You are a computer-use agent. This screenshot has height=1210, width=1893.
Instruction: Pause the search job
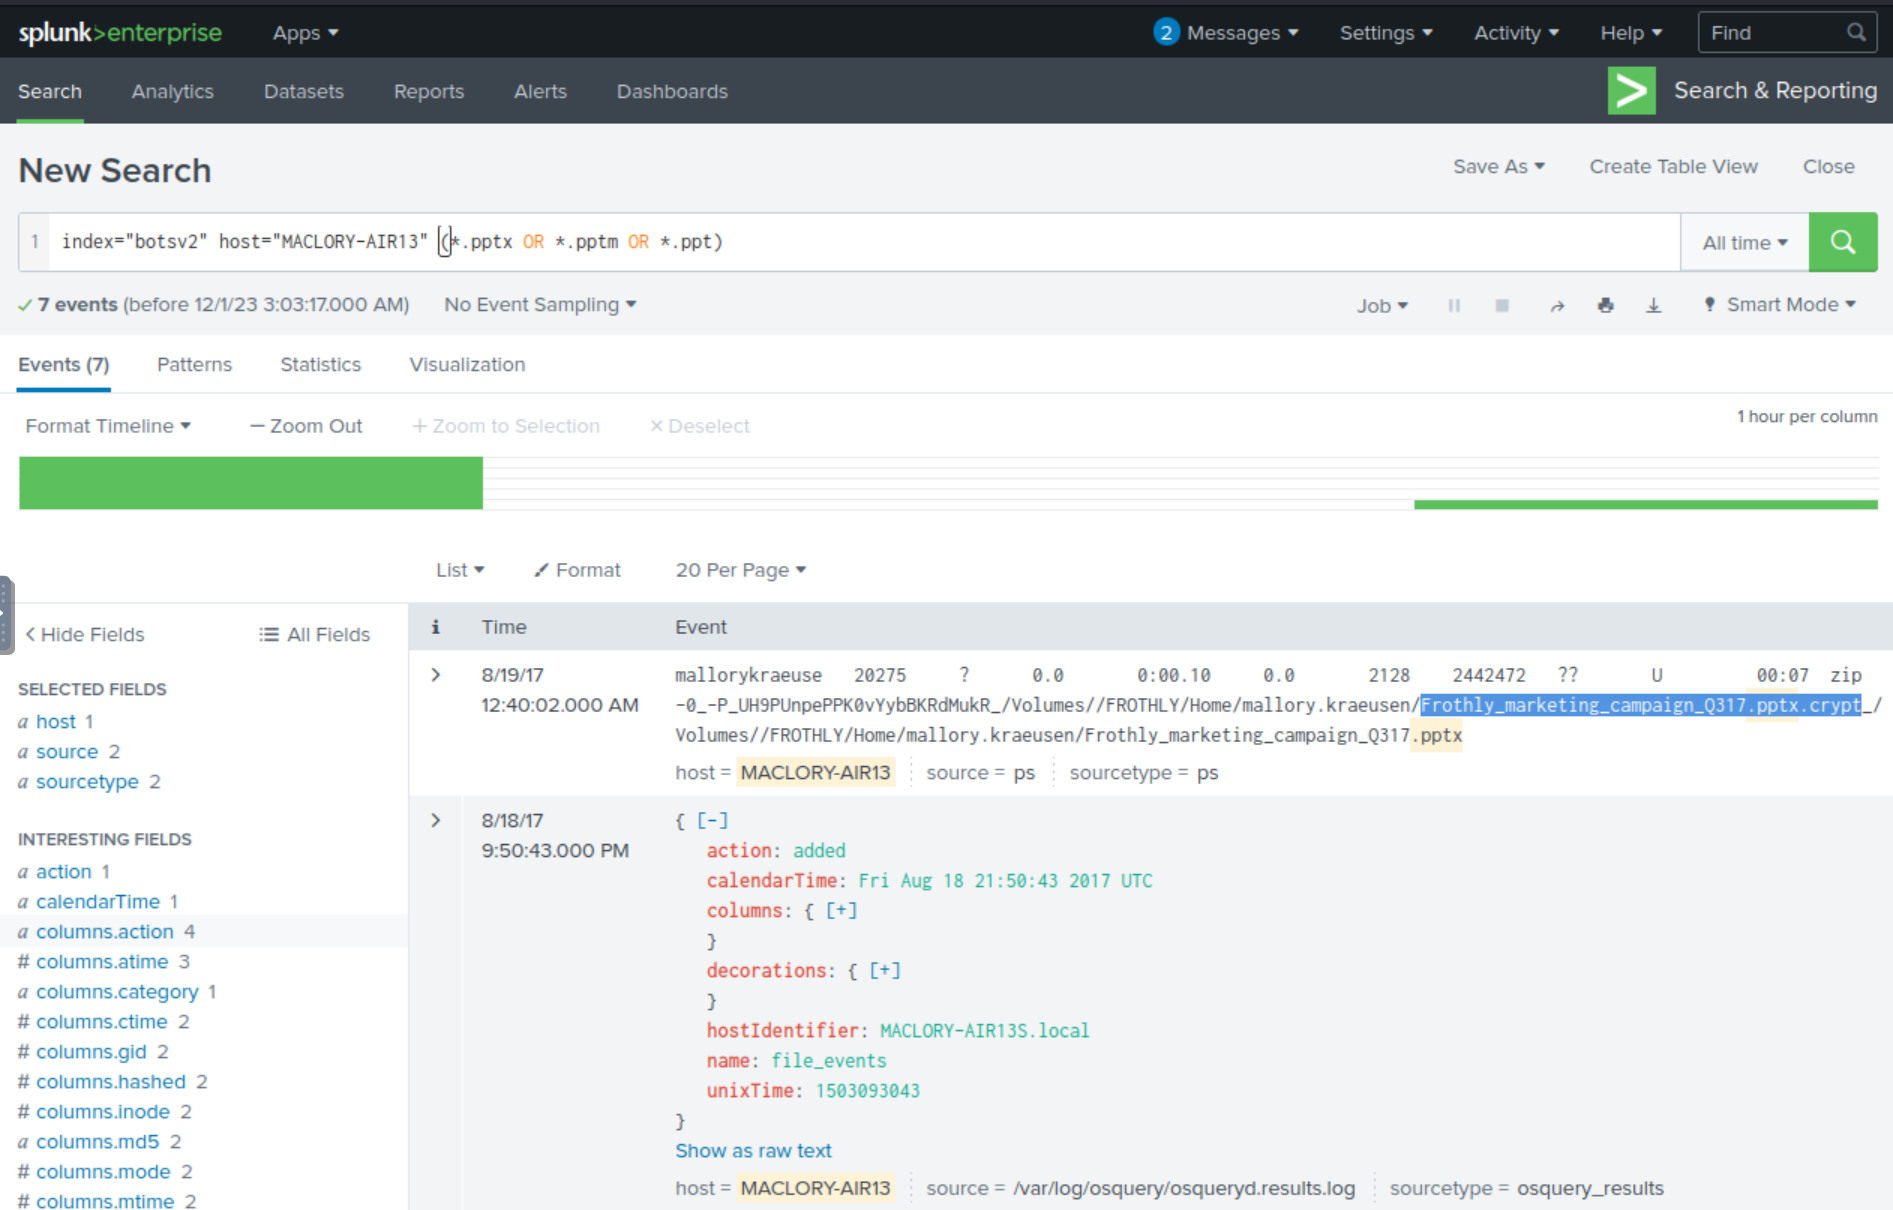1454,305
